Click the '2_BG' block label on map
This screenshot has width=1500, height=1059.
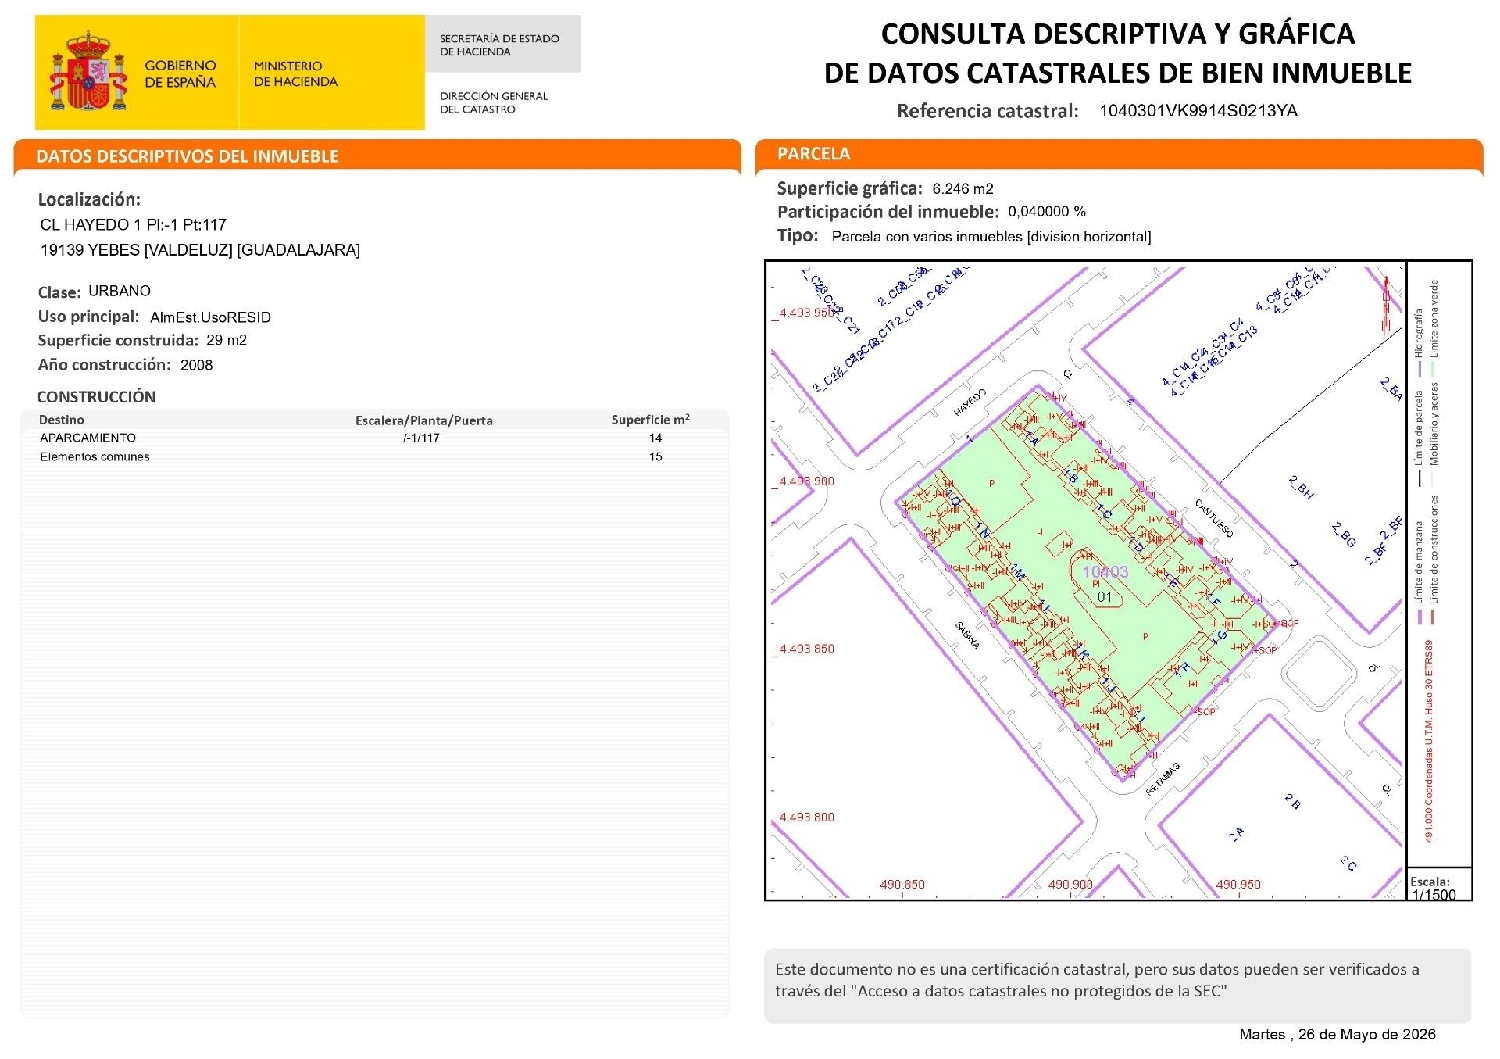(x=1343, y=534)
